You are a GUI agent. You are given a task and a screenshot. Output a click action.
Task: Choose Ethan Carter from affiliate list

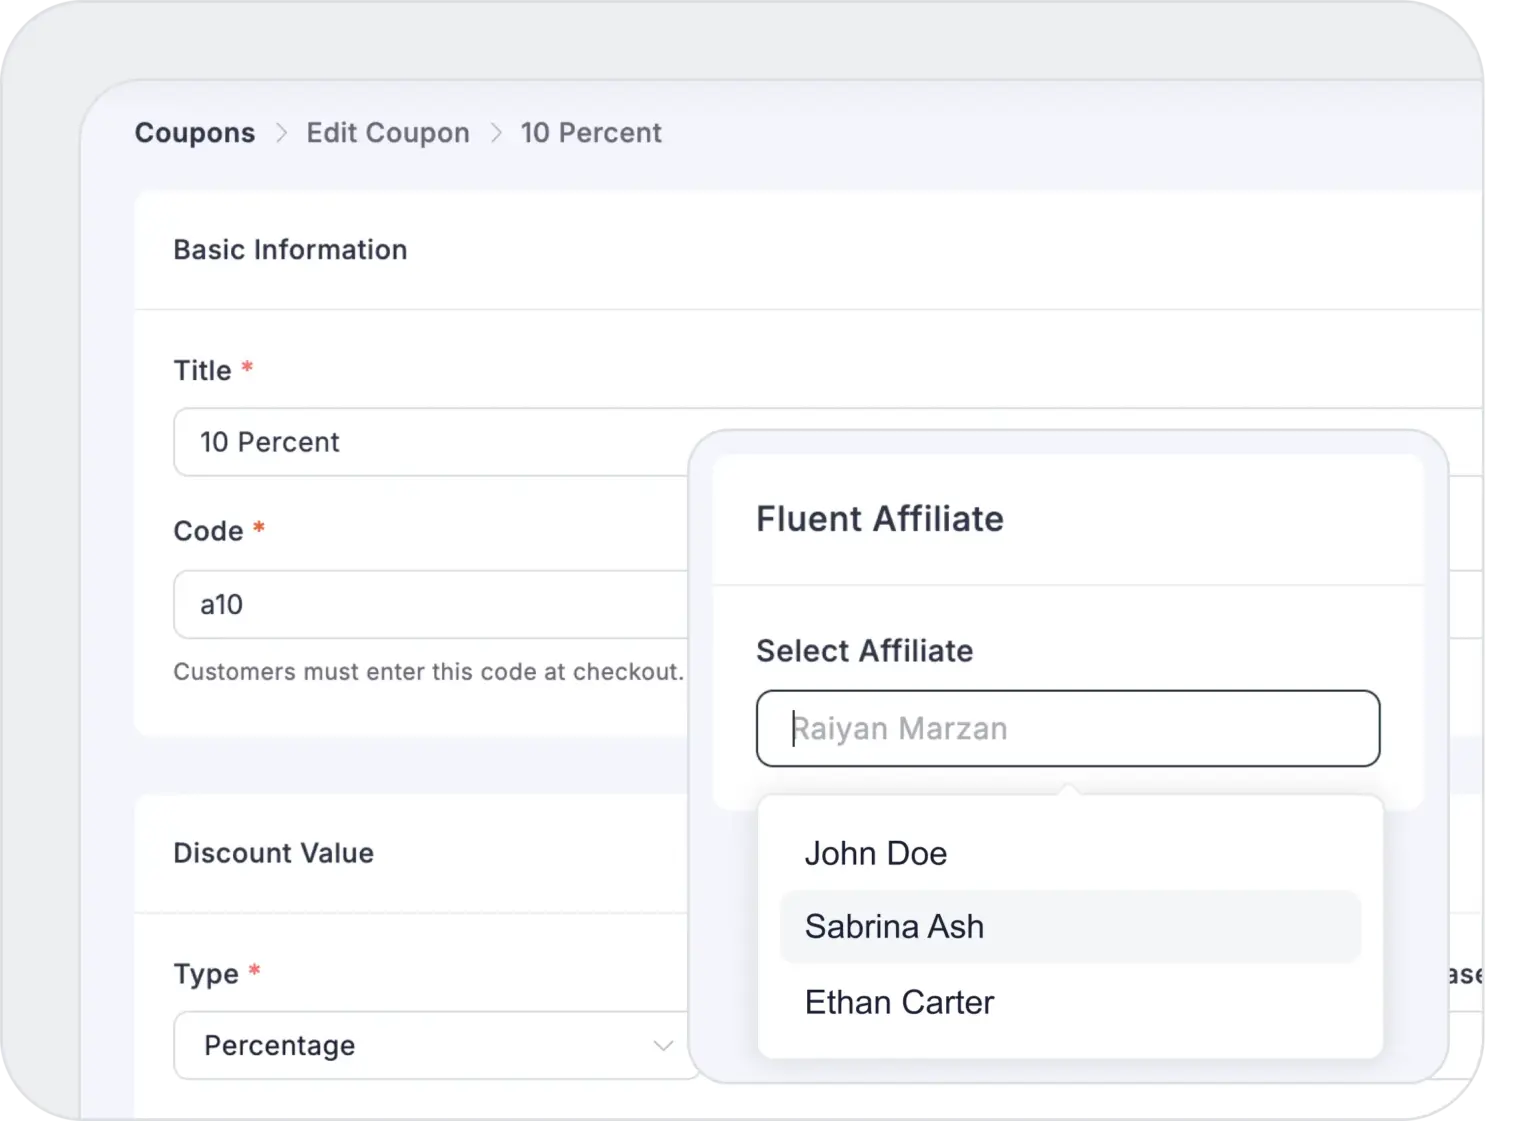pyautogui.click(x=1070, y=1002)
